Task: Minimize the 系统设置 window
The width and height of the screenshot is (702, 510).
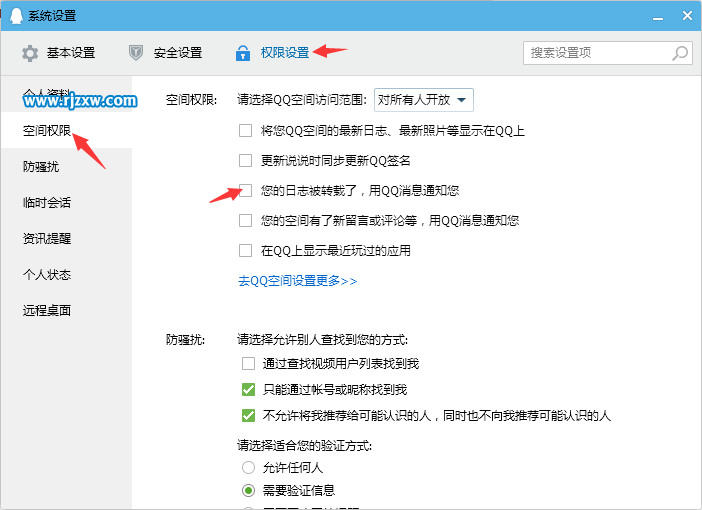Action: point(658,17)
